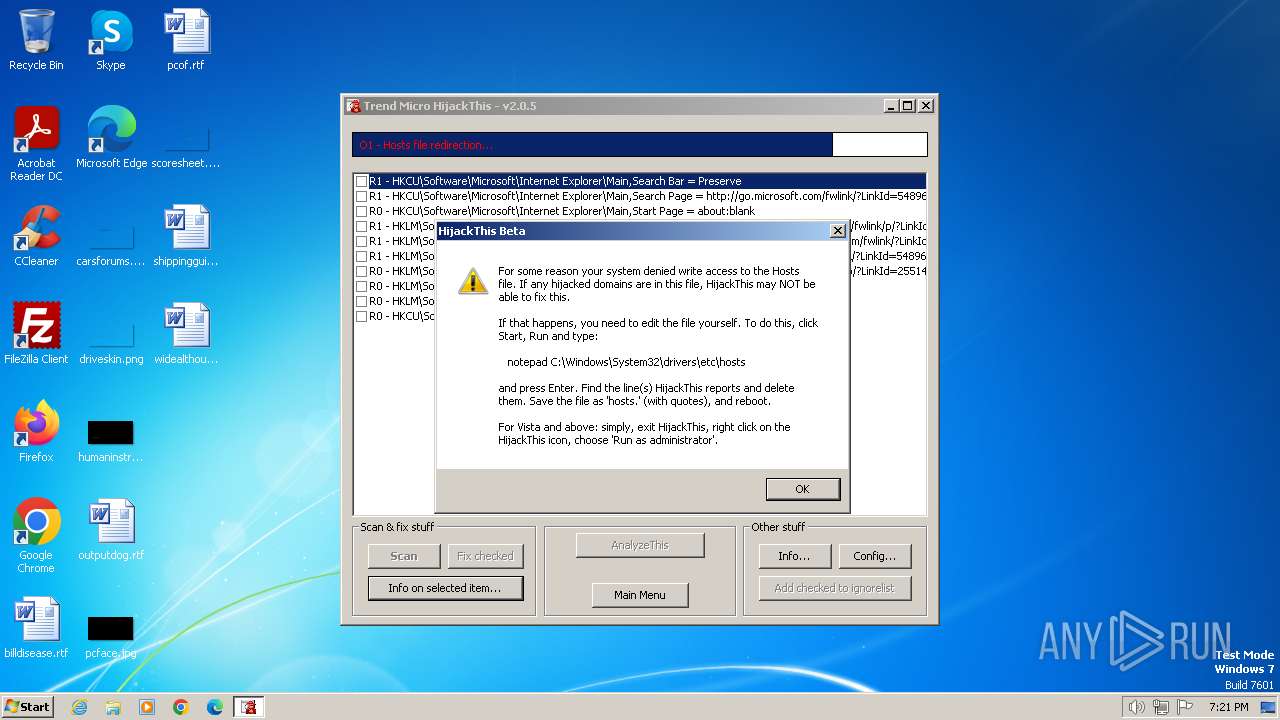Open Internet Explorer from the taskbar

coord(79,707)
